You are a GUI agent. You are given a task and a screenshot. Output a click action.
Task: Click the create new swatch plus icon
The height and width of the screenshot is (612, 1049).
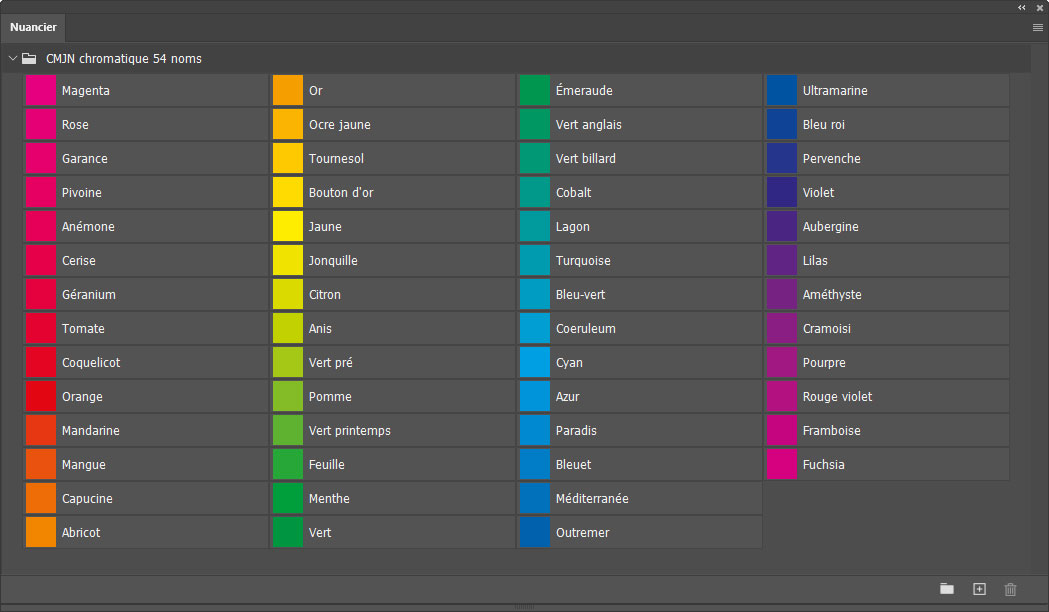[979, 589]
